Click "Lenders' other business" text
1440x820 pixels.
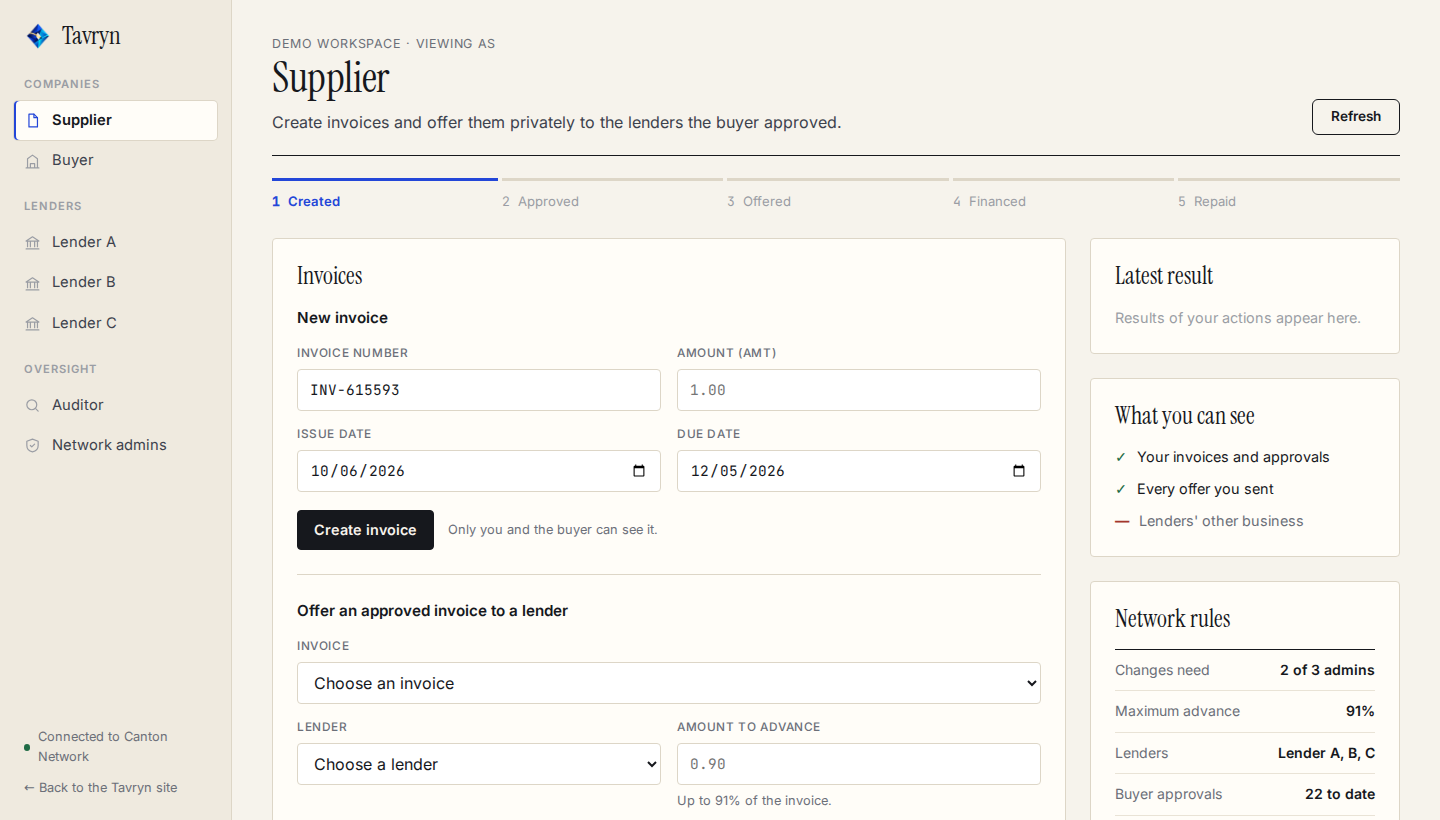click(x=1221, y=521)
